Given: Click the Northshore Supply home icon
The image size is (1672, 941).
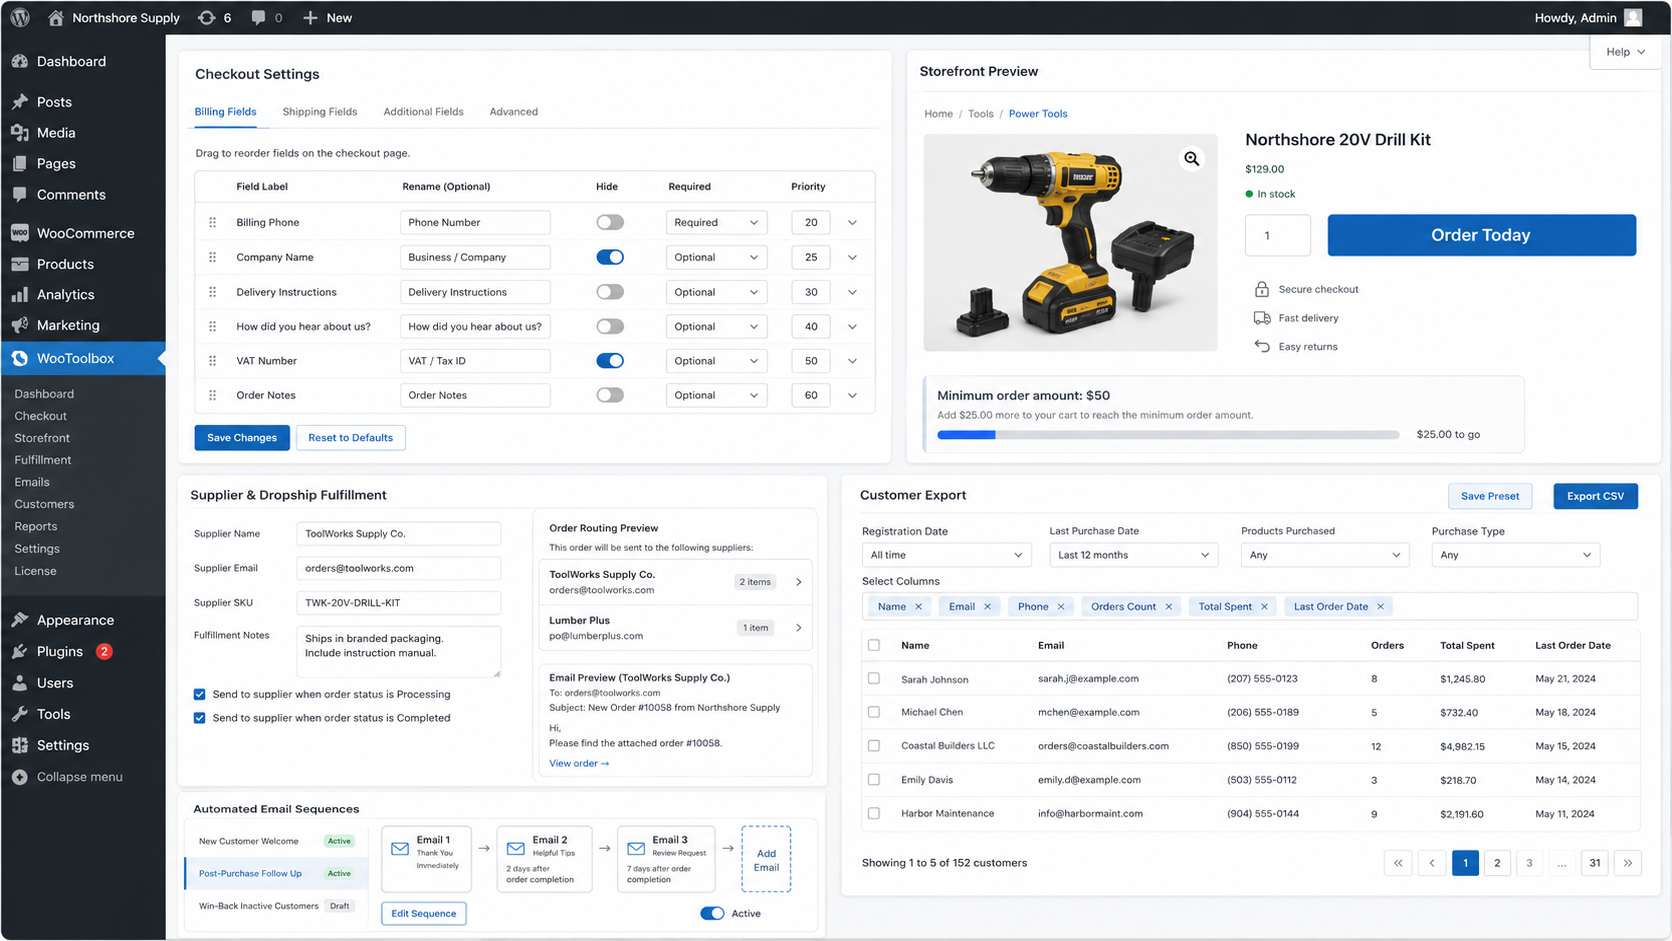Looking at the screenshot, I should 56,17.
